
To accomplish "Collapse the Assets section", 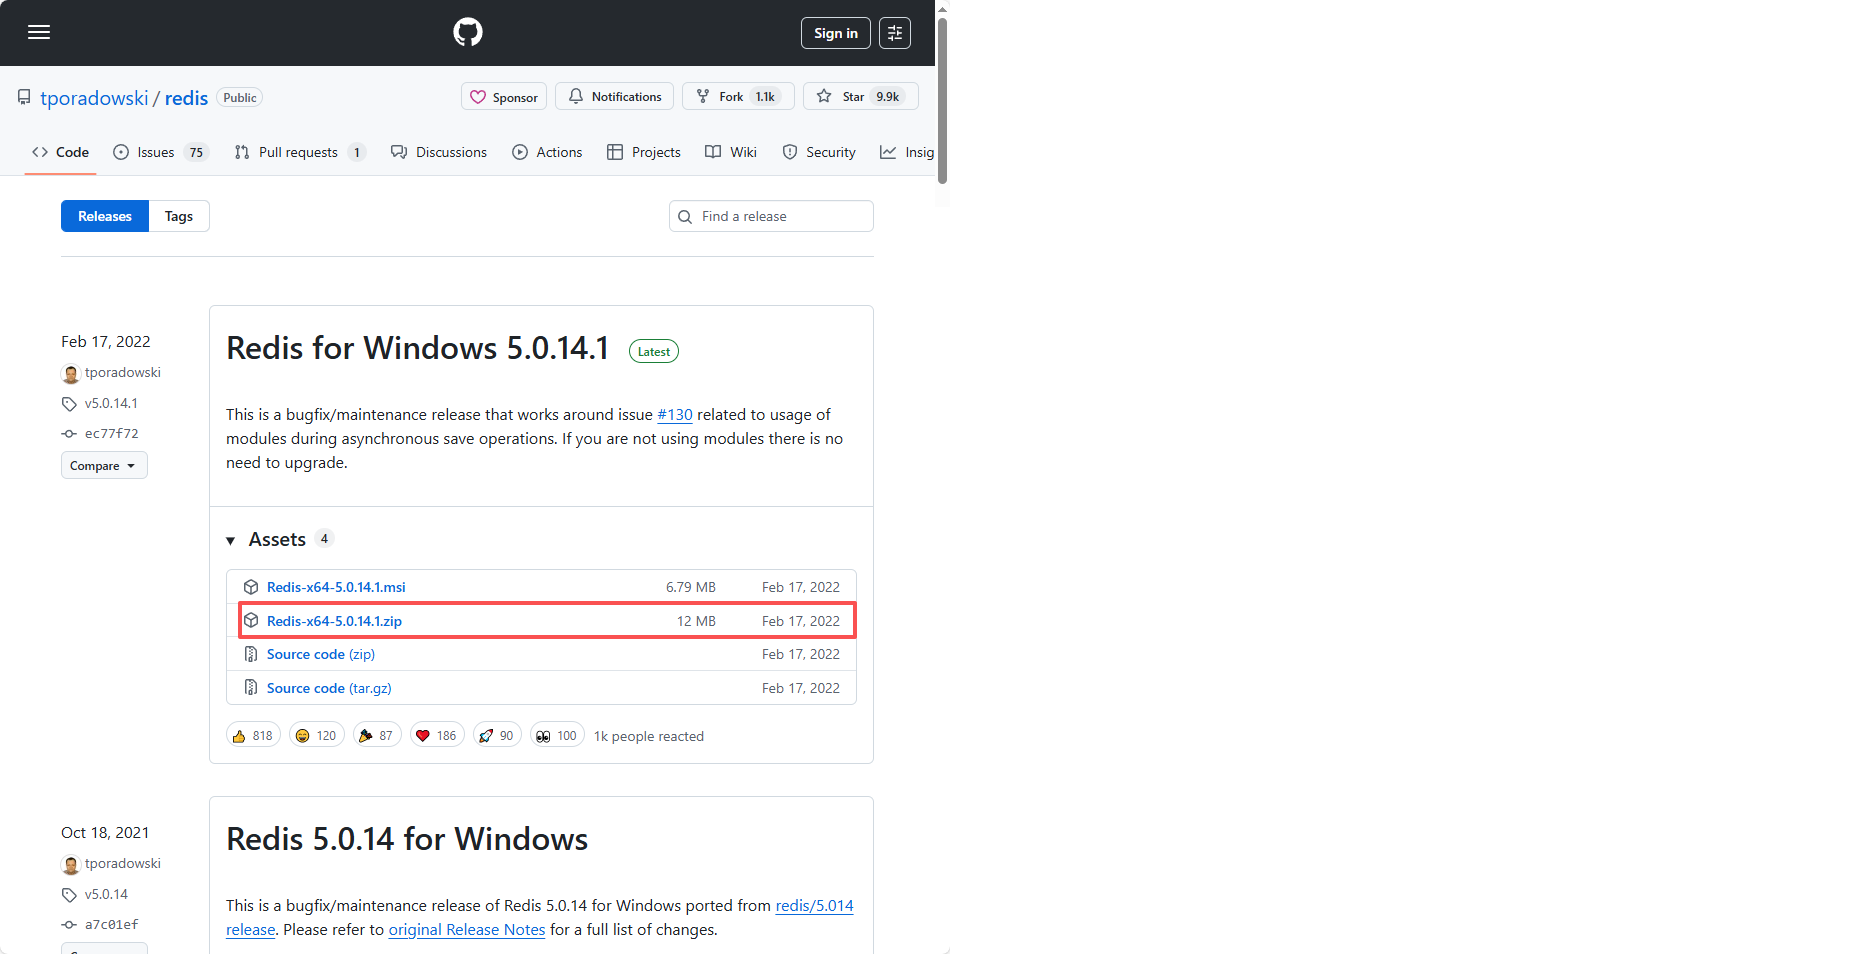I will 231,541.
